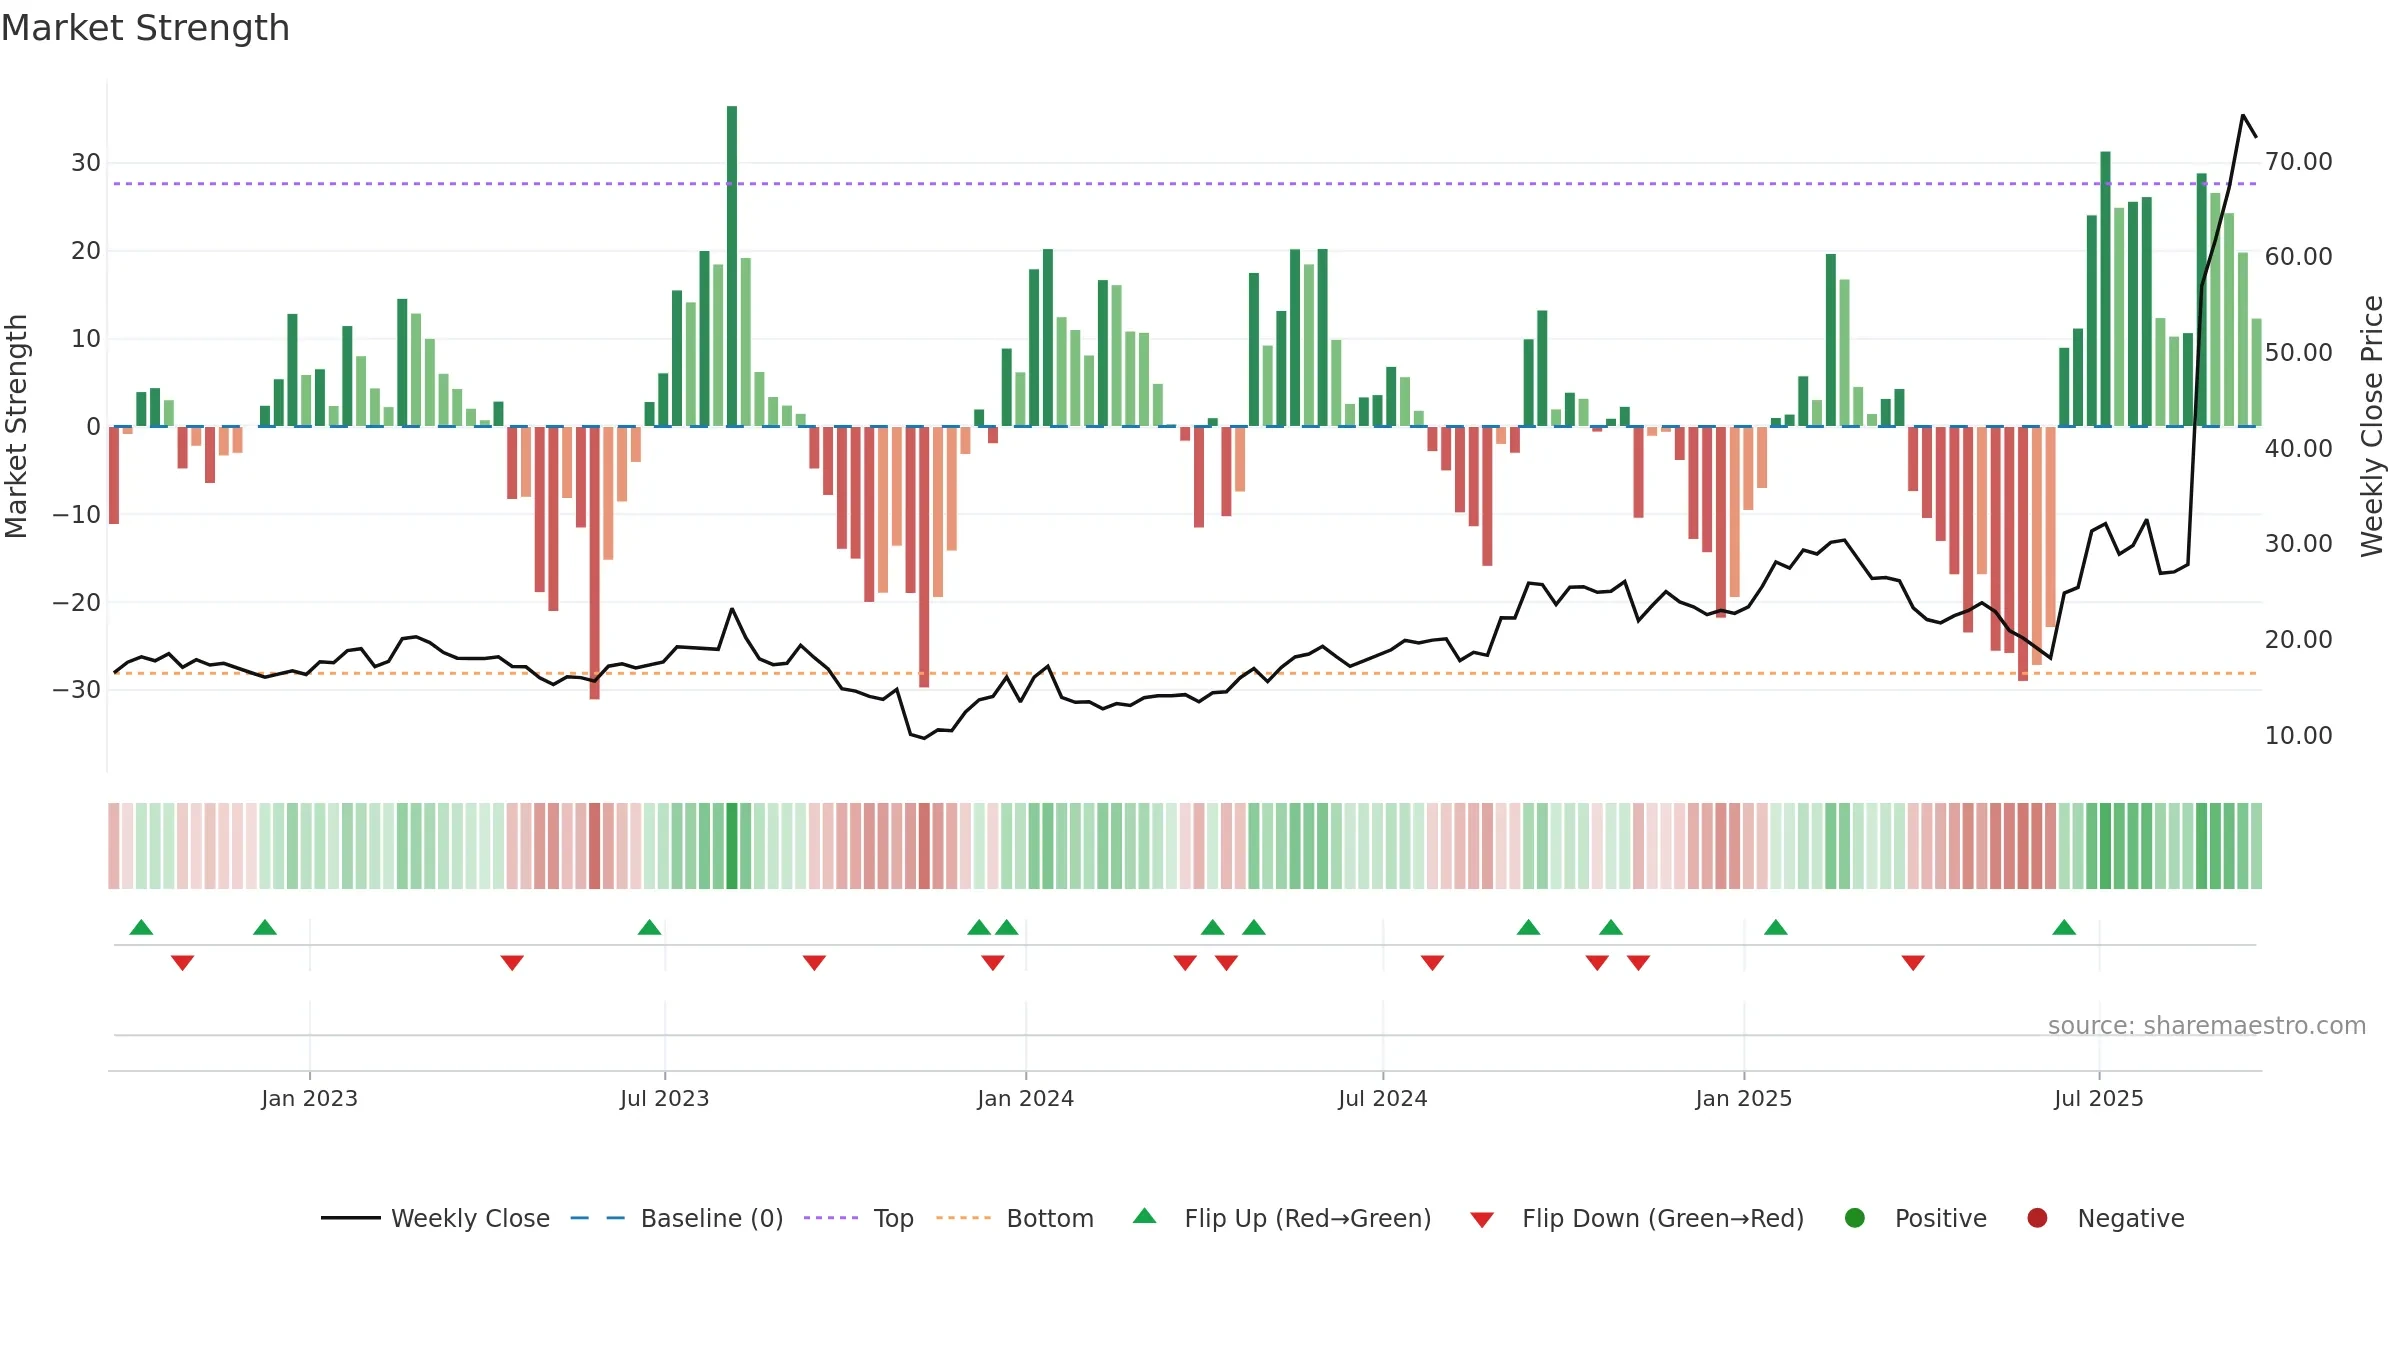Viewport: 2400px width, 1350px height.
Task: Open the sharemaestro.com source link
Action: coord(2207,1025)
